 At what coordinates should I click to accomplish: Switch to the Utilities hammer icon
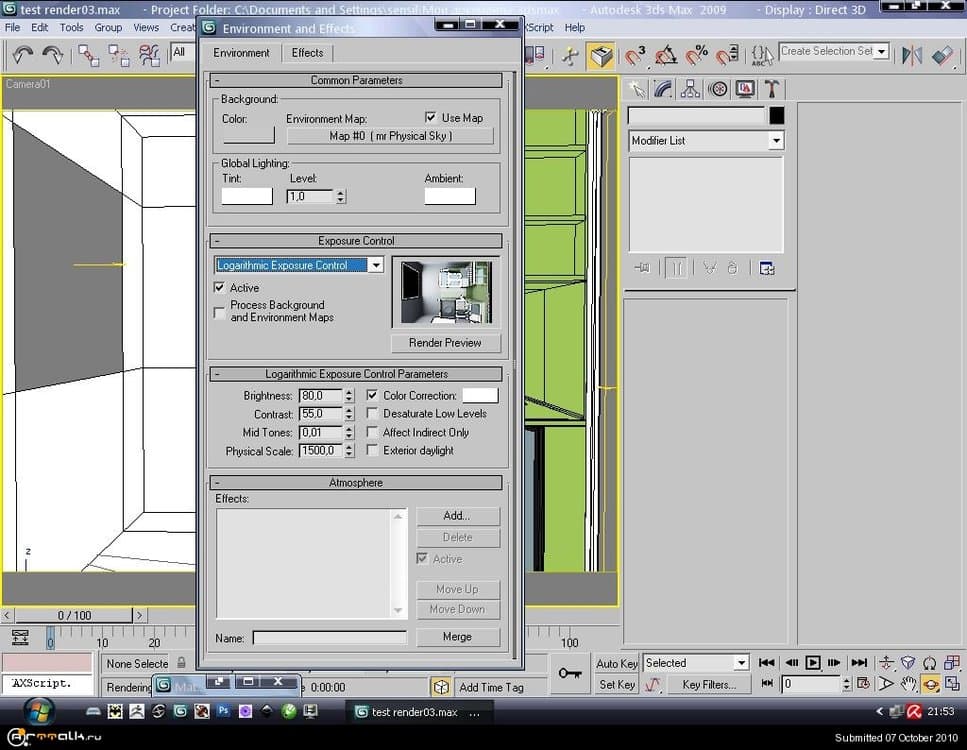tap(773, 89)
